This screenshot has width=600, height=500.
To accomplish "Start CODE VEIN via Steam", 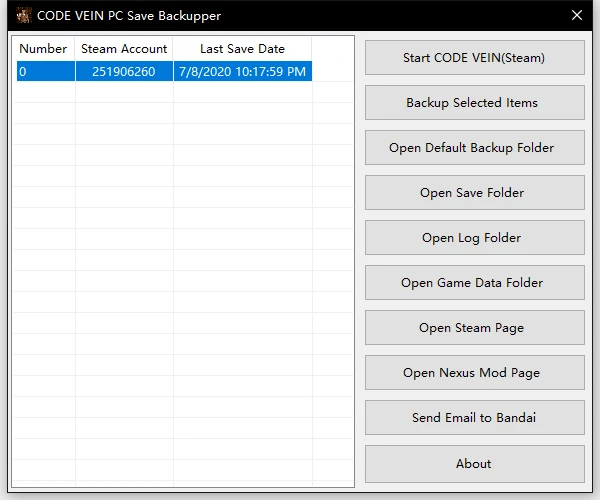I will point(474,57).
